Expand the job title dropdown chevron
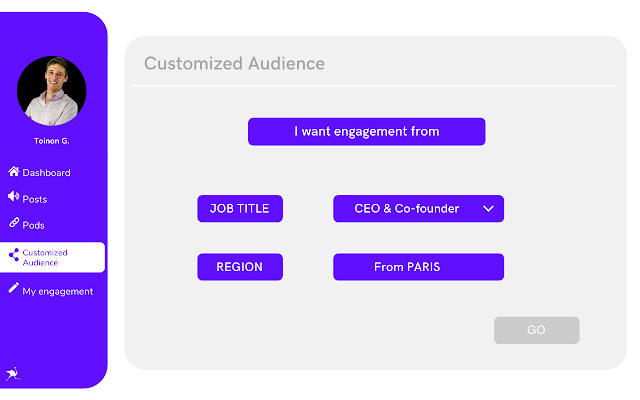This screenshot has width=640, height=400. tap(488, 209)
